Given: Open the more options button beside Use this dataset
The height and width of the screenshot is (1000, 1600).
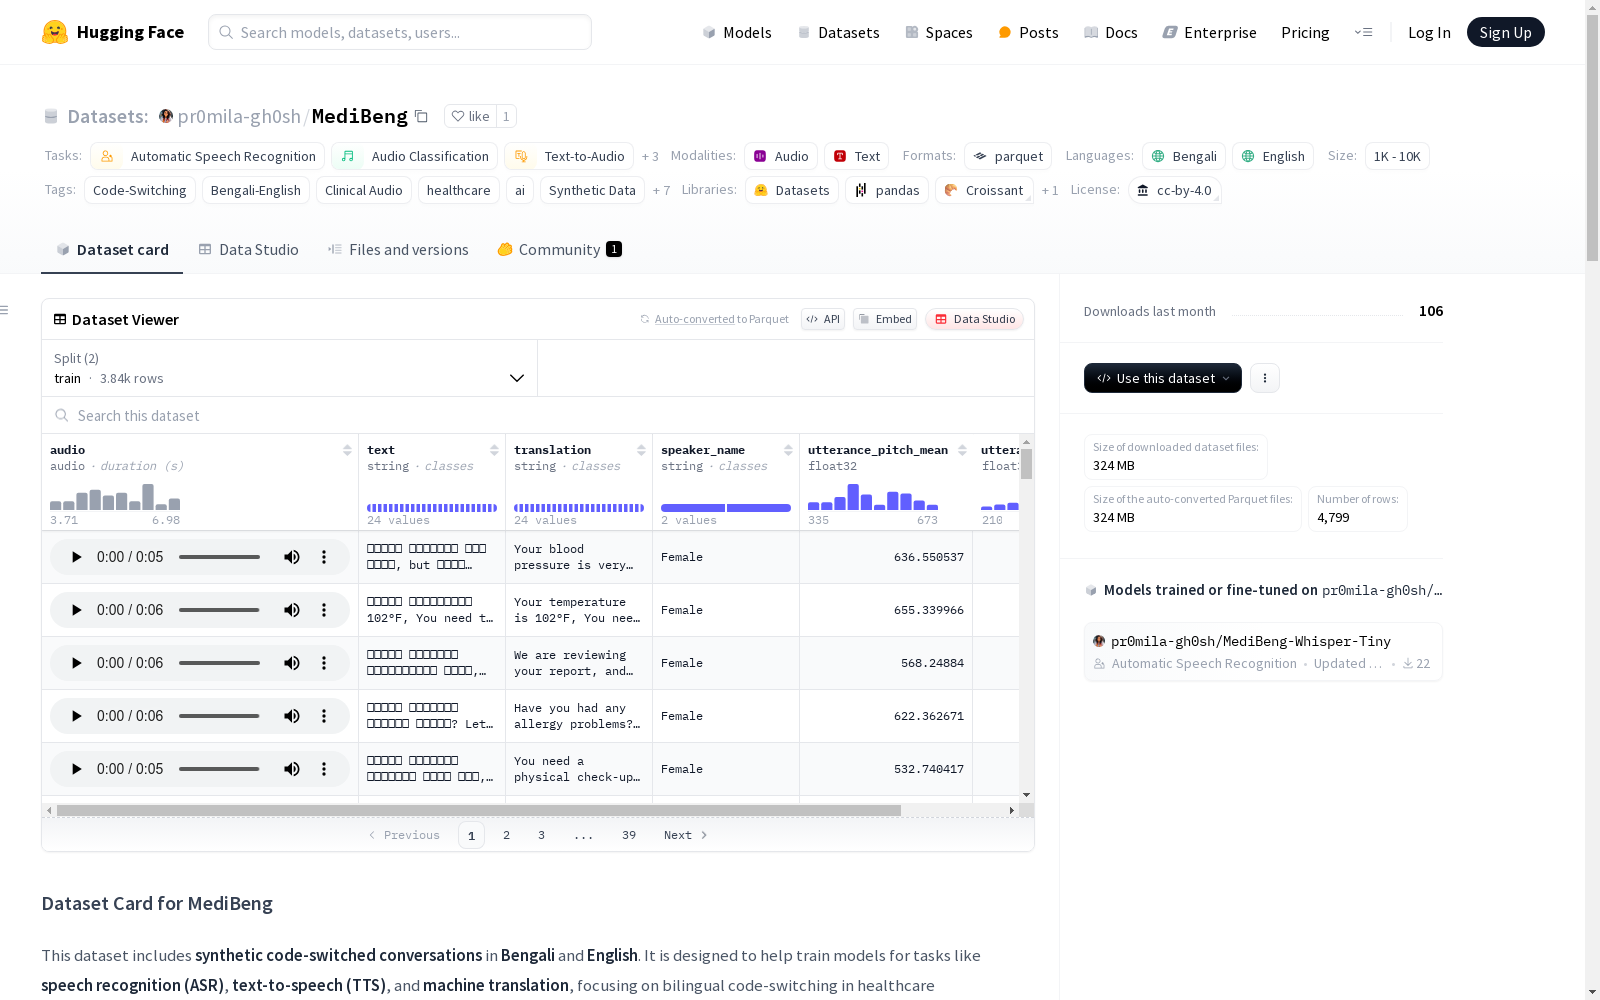Looking at the screenshot, I should (x=1265, y=378).
